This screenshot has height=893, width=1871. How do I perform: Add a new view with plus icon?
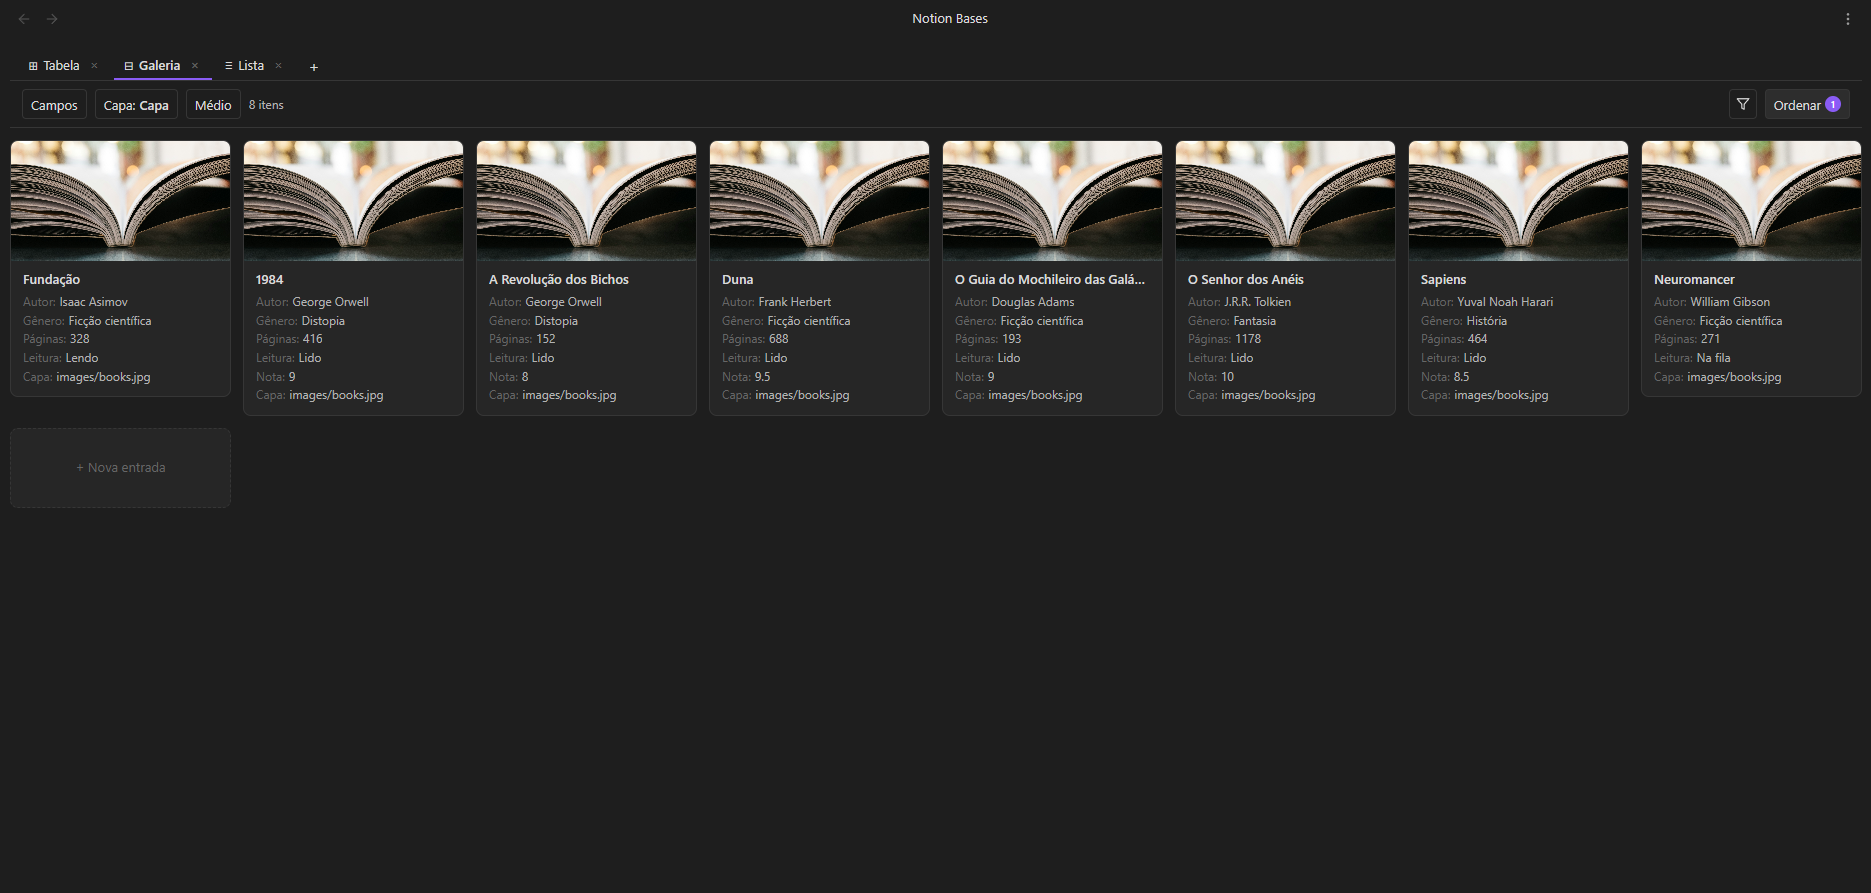click(x=313, y=67)
